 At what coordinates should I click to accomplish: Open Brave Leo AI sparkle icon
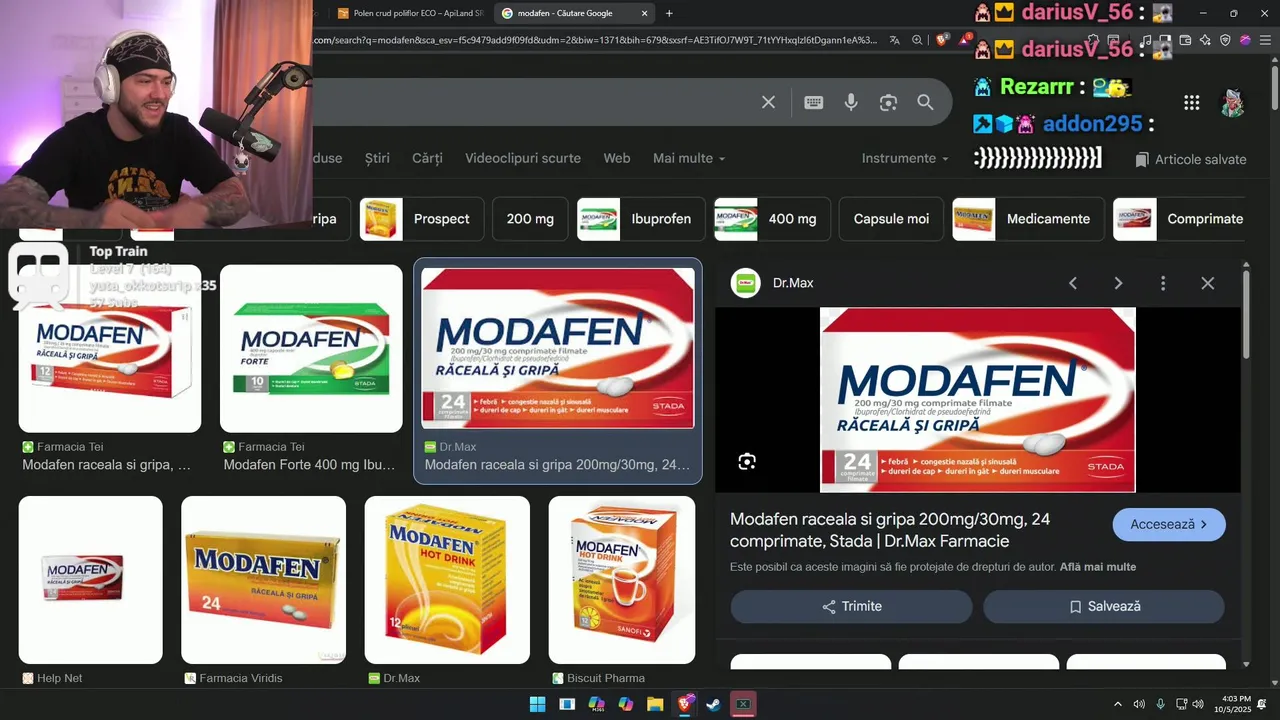click(1205, 40)
